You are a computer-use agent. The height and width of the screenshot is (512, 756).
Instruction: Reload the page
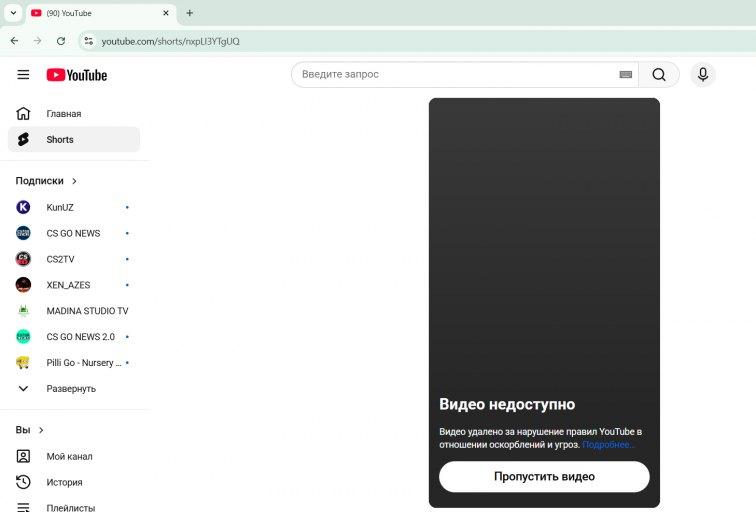[x=61, y=41]
